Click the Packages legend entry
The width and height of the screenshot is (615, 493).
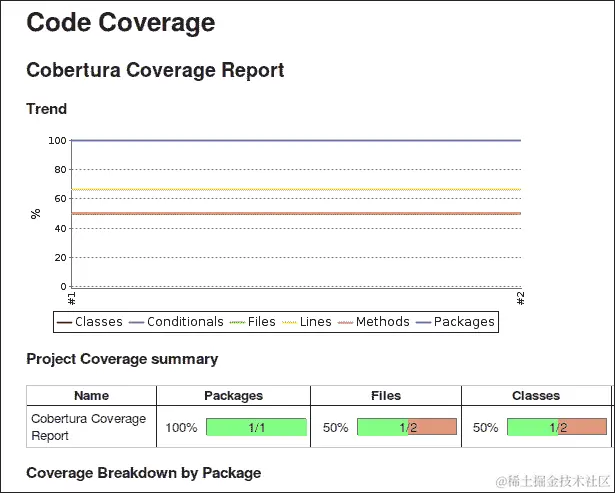point(455,322)
